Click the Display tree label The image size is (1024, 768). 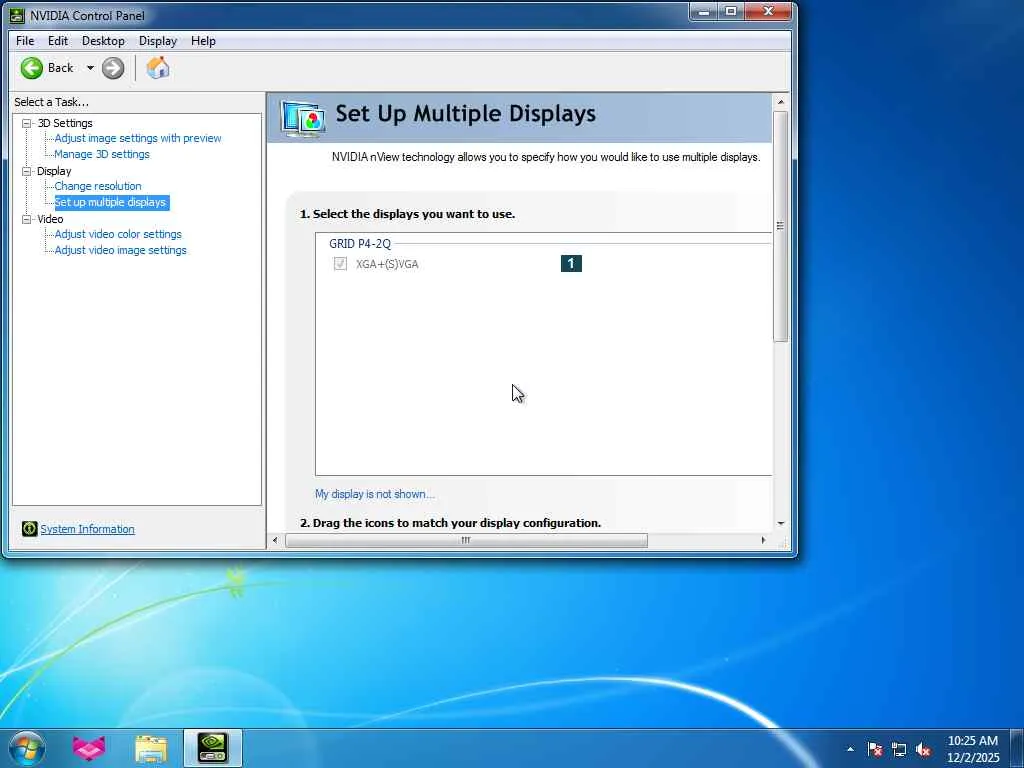click(x=54, y=171)
